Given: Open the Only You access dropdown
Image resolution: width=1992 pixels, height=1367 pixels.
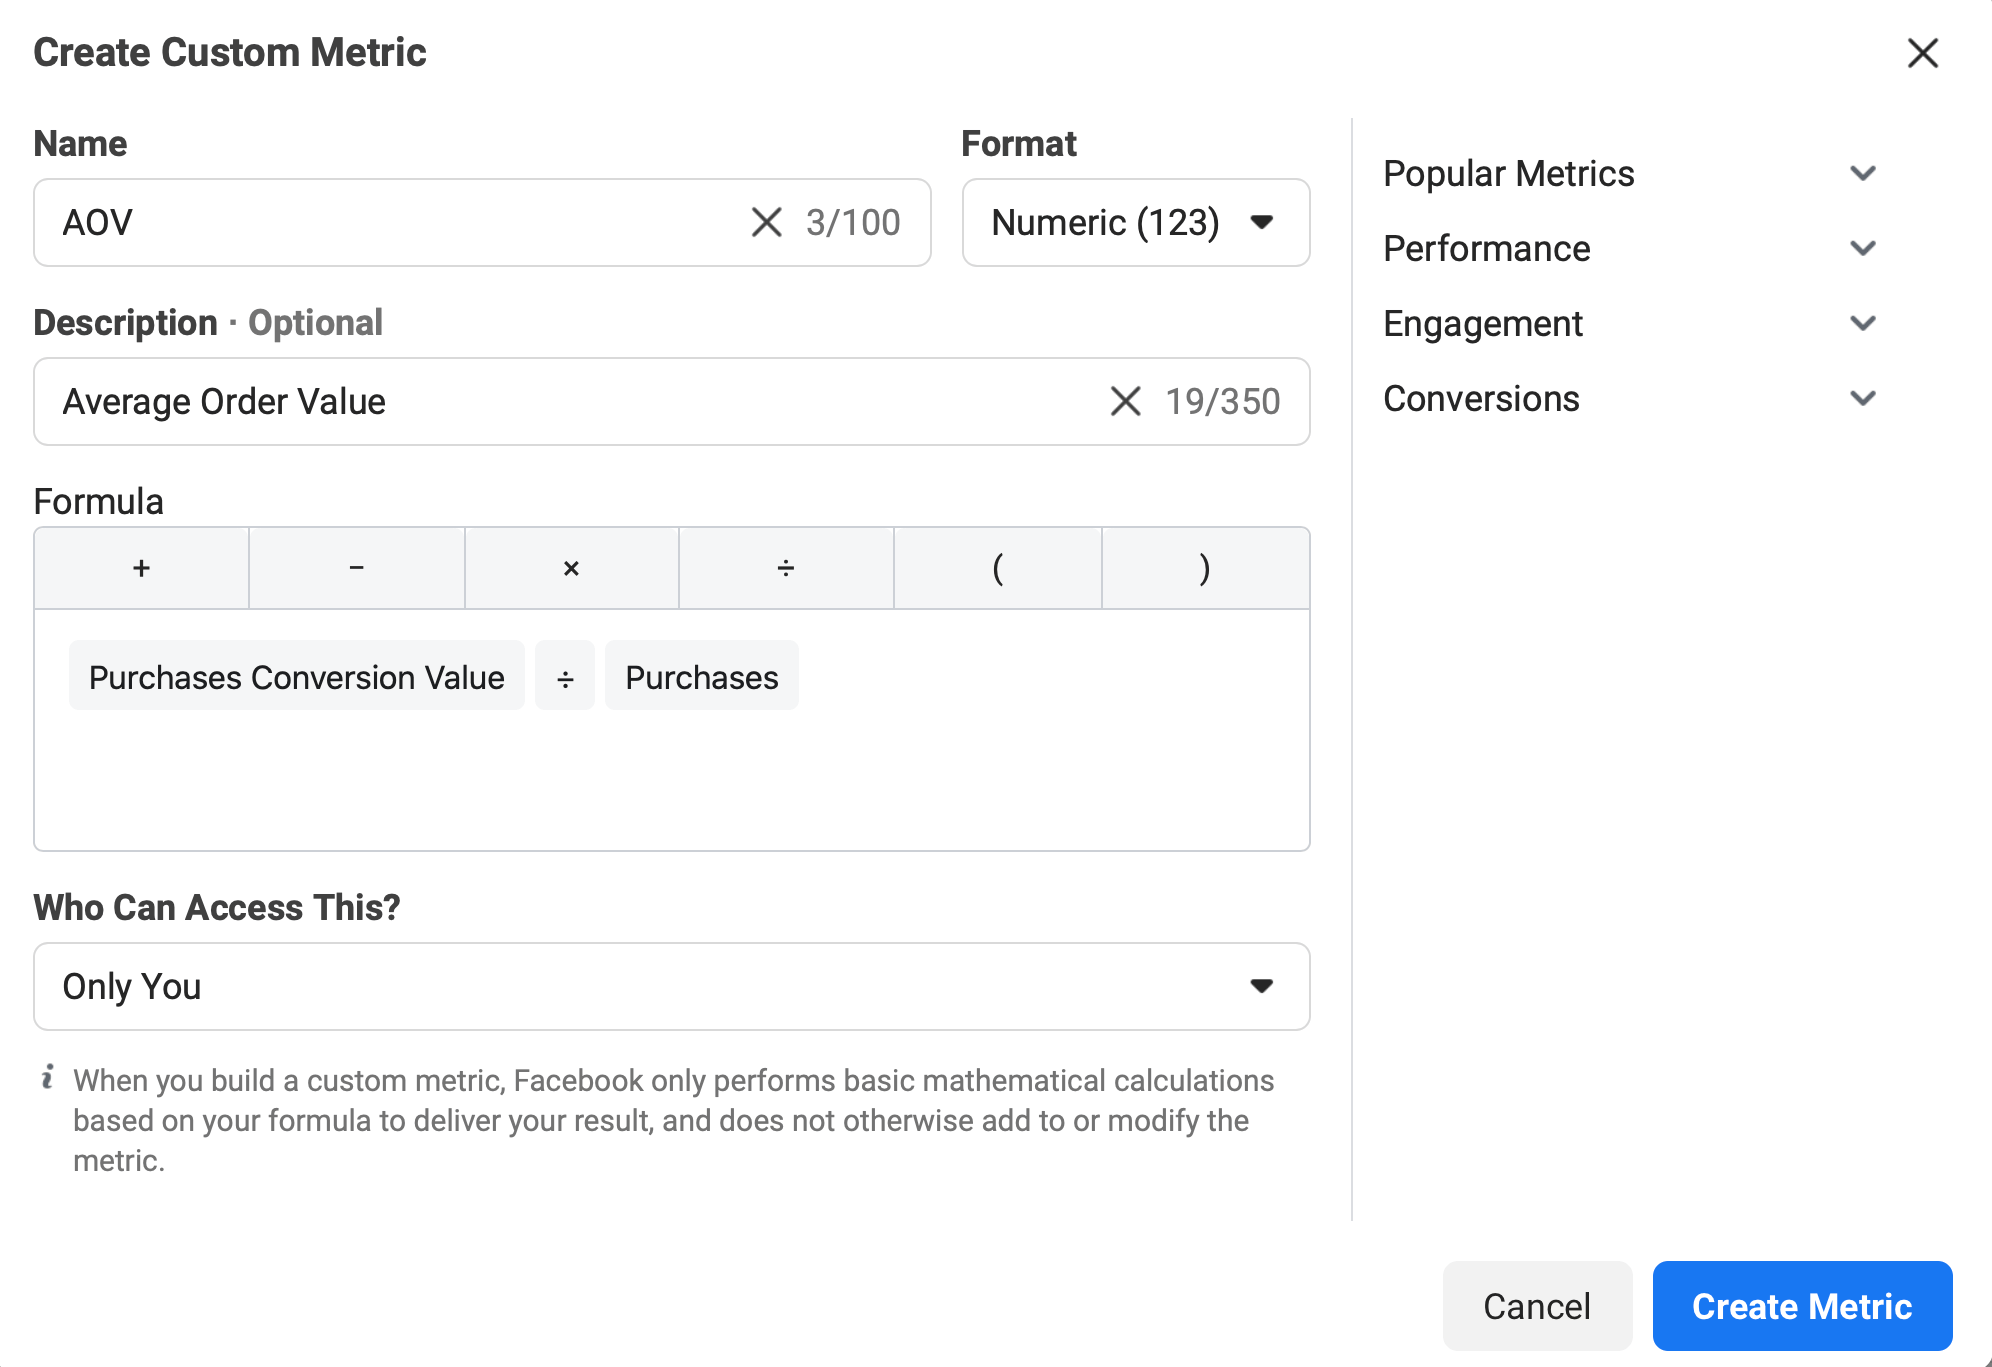Looking at the screenshot, I should [x=671, y=986].
